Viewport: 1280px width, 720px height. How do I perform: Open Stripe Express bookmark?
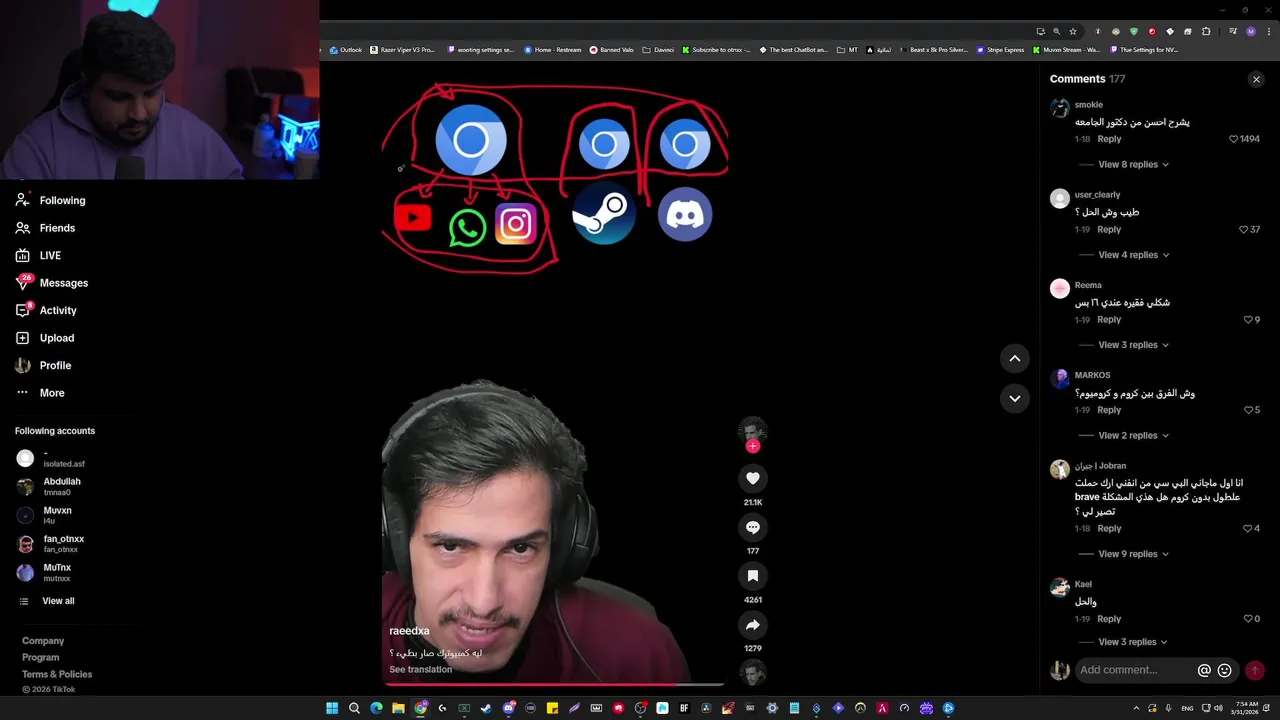[x=1001, y=49]
